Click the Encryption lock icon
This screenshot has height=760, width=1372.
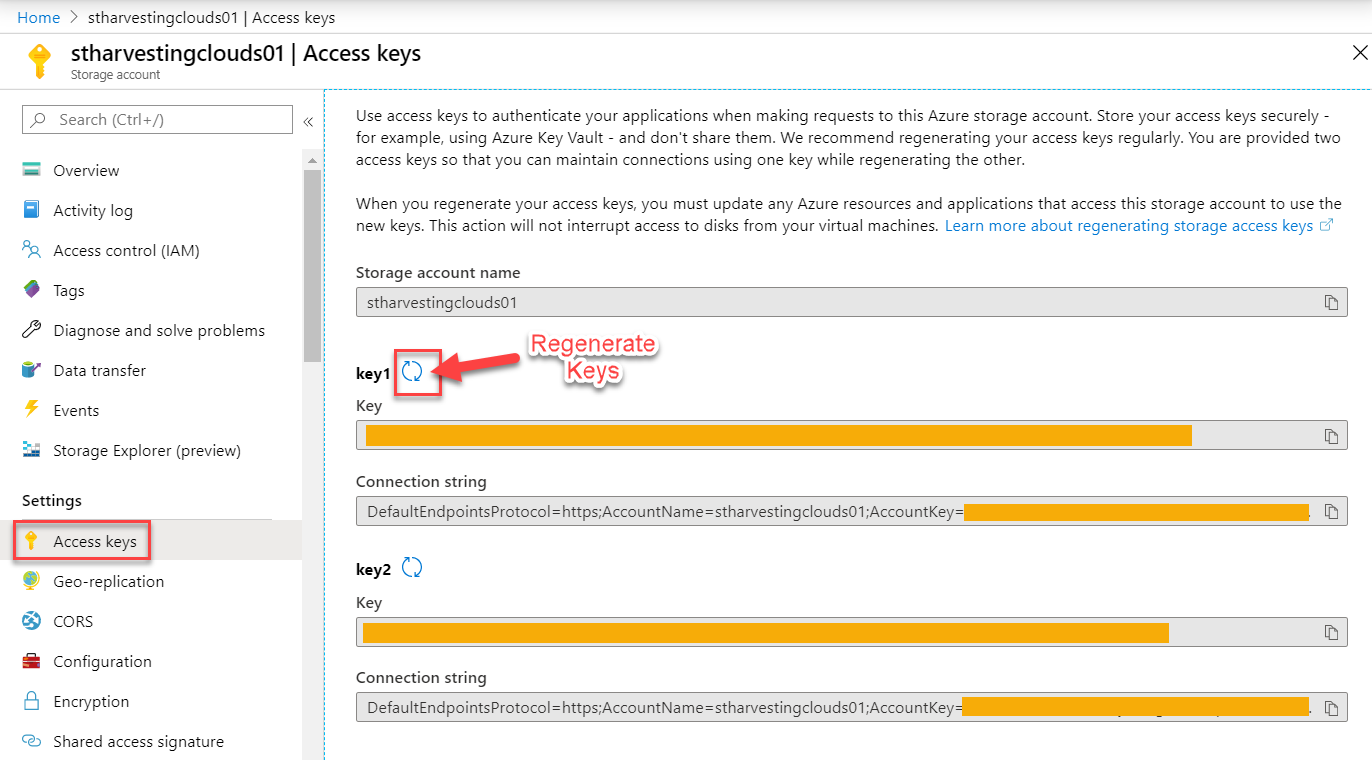pos(32,701)
